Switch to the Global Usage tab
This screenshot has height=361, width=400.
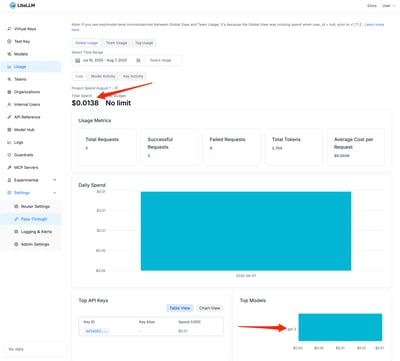87,43
